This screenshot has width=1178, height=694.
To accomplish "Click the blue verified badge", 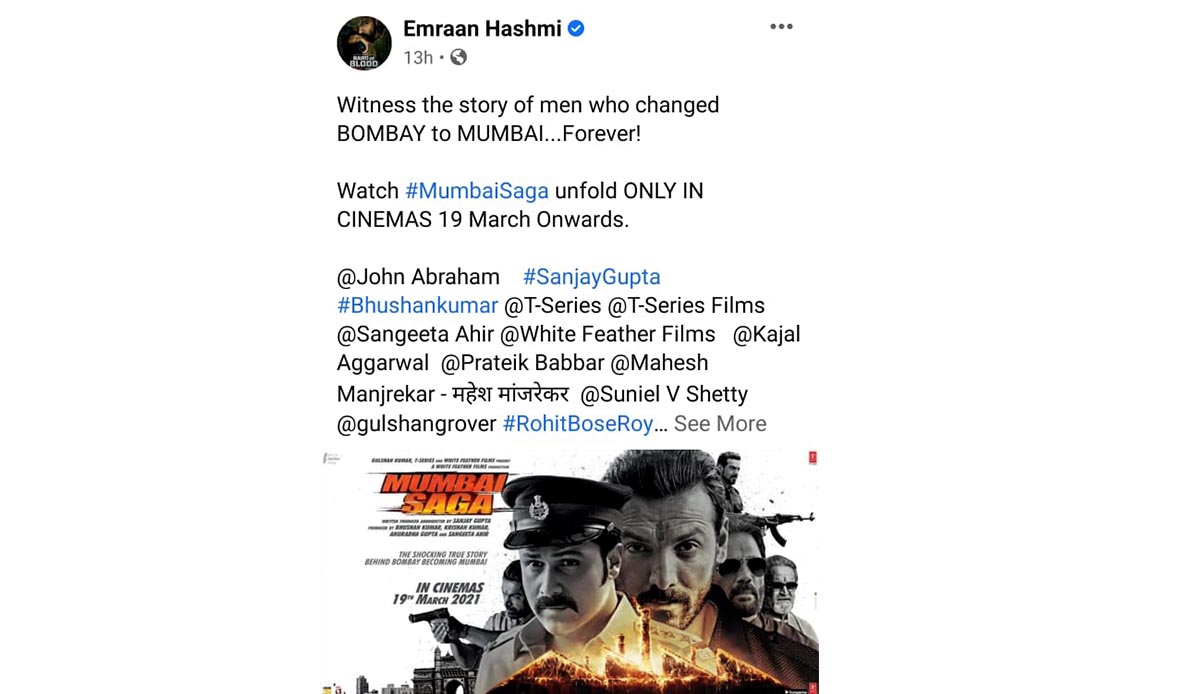I will click(576, 29).
